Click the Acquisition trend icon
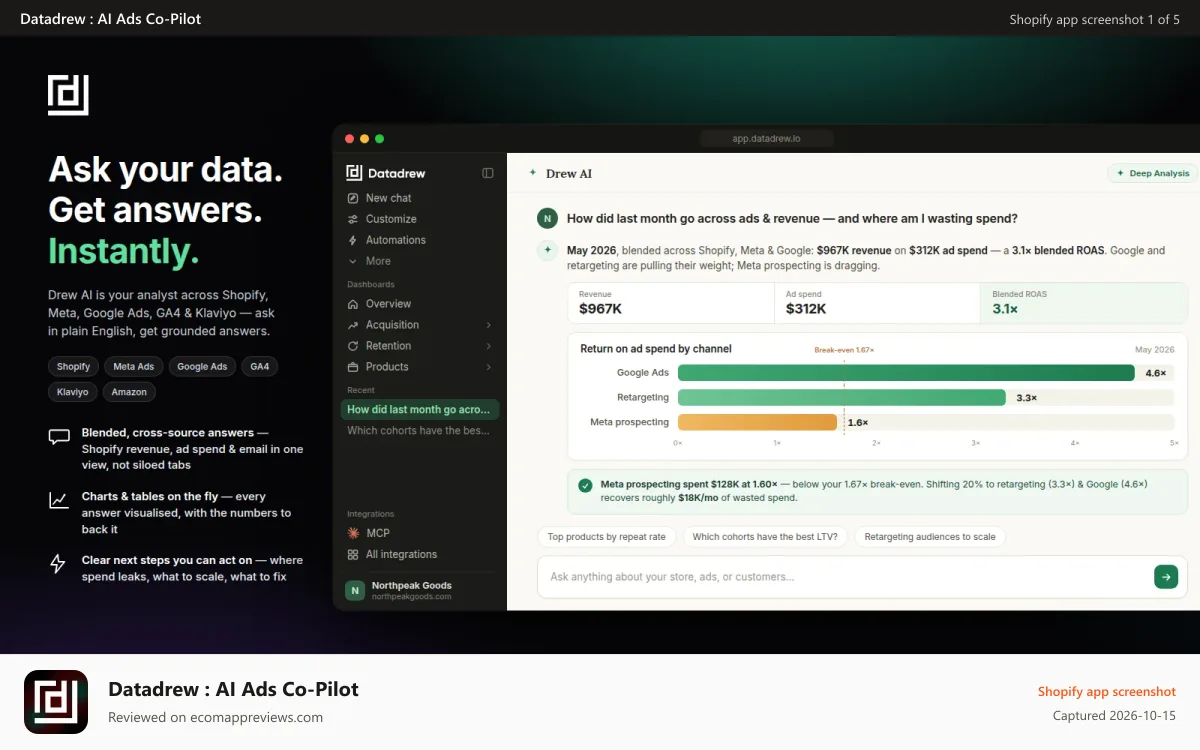Screen dimensions: 1200x750 (353, 325)
